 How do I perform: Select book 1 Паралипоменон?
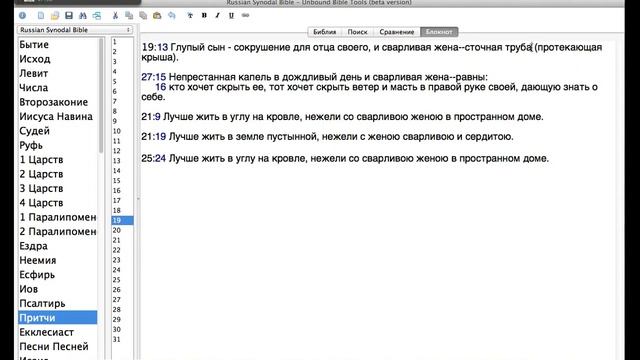(x=58, y=217)
